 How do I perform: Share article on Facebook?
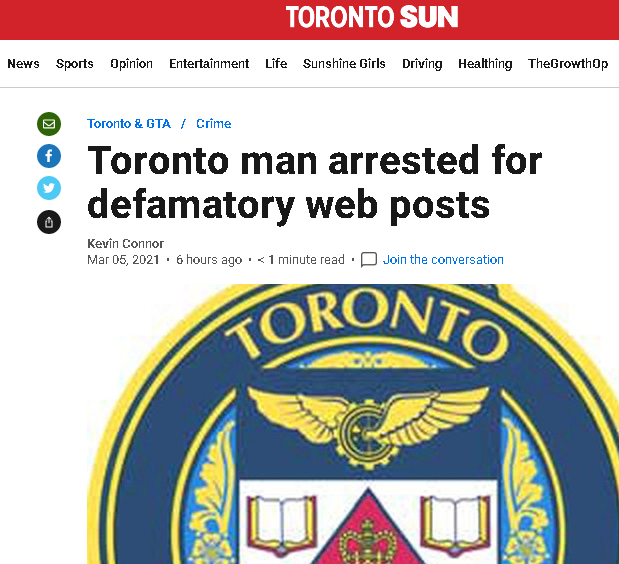(49, 156)
